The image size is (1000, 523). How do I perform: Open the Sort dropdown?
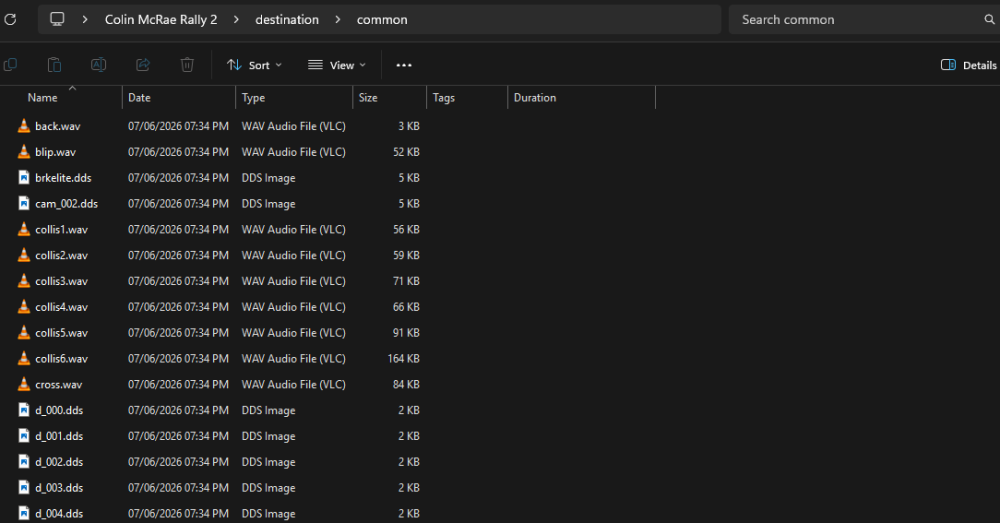[x=254, y=65]
